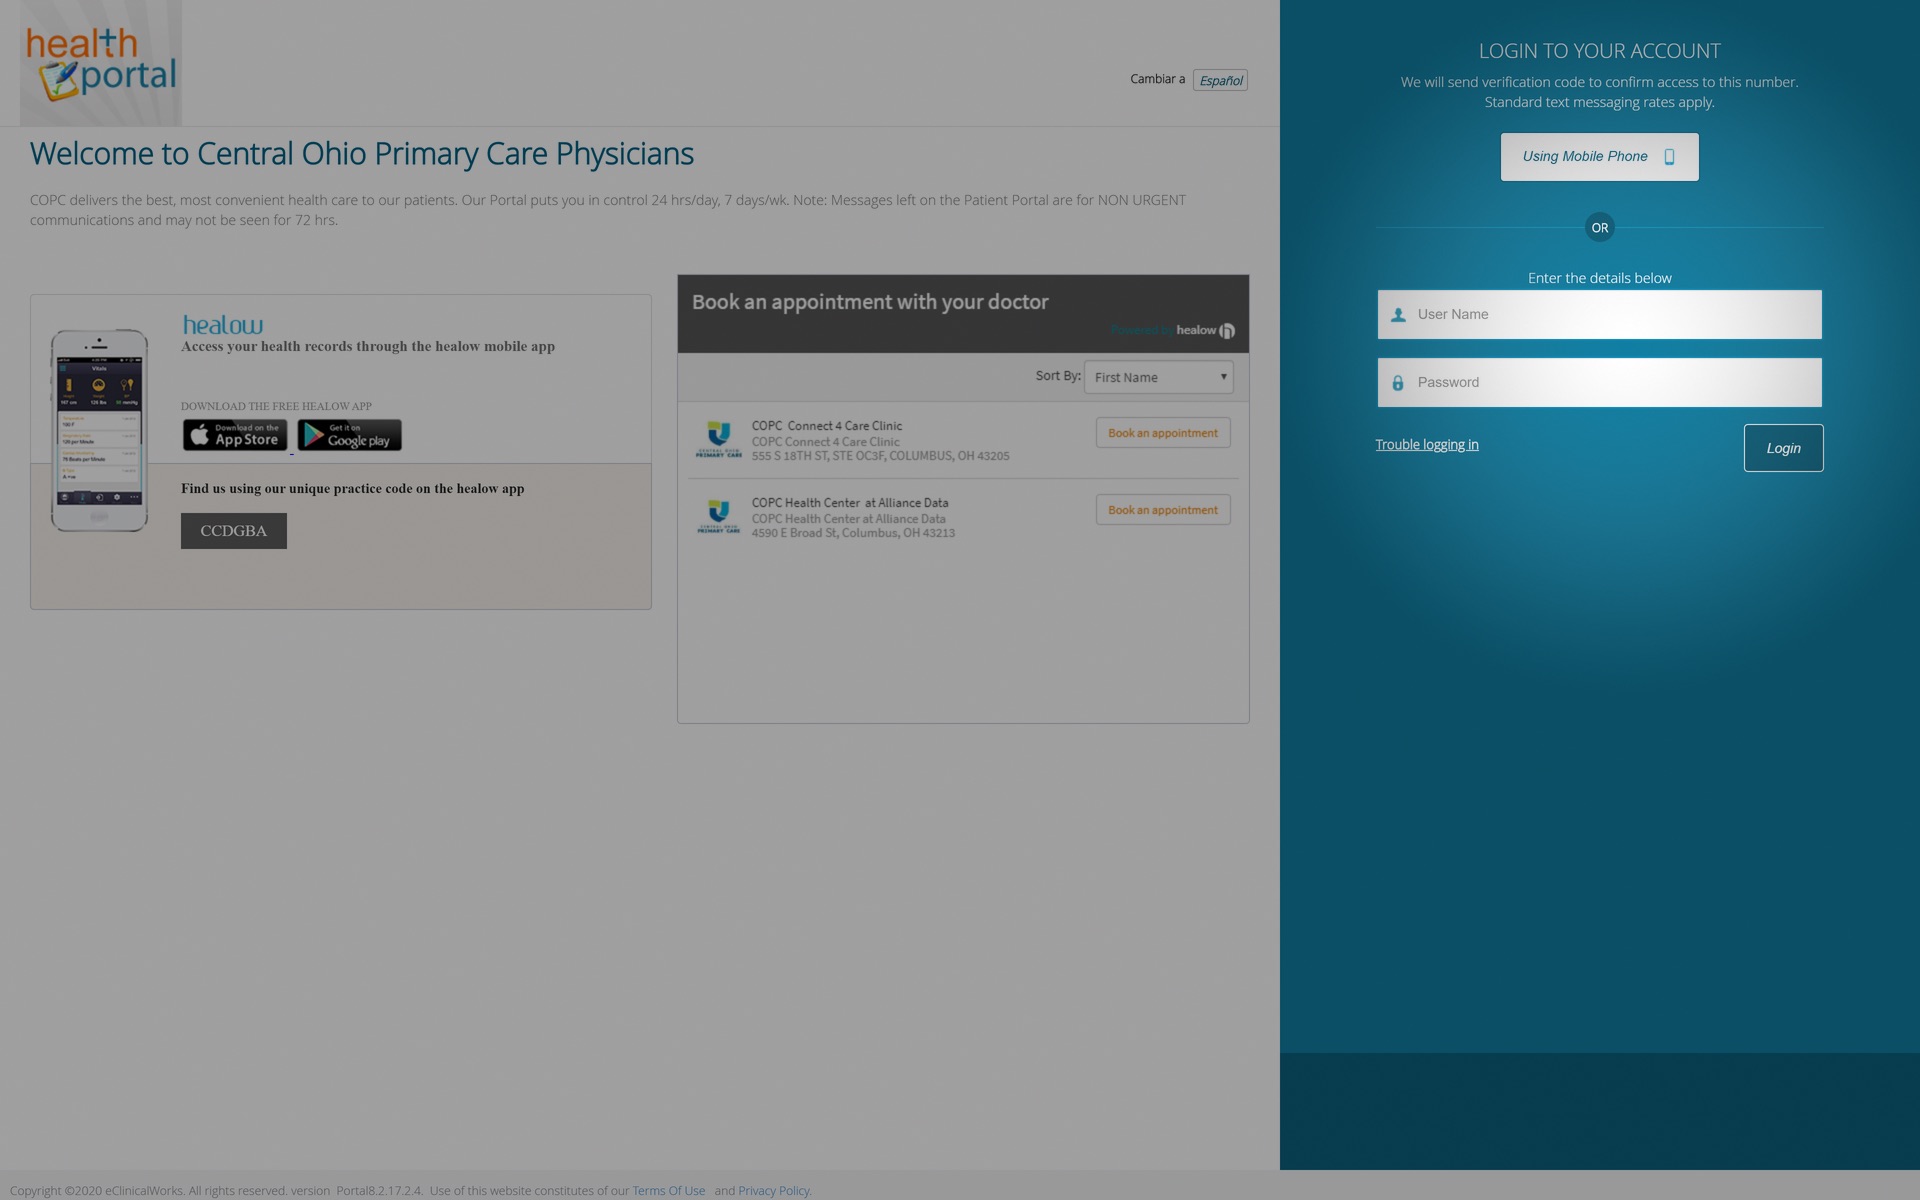
Task: Book appointment at COPC Connect 4 Care Clinic
Action: (1163, 431)
